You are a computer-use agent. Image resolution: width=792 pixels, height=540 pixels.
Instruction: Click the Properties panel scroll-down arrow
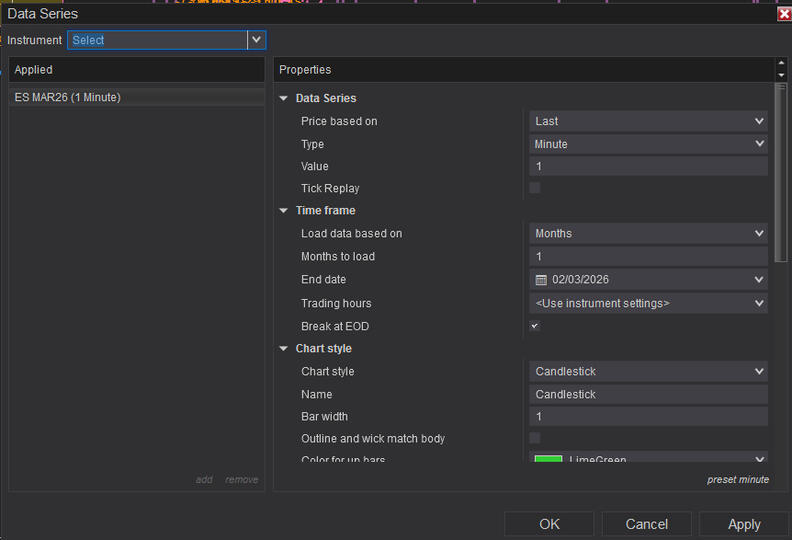pos(781,76)
